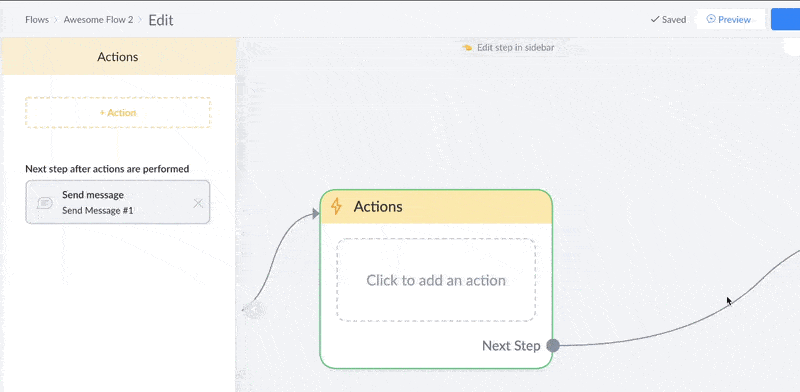Viewport: 800px width, 392px height.
Task: Click the Next Step label in node
Action: [x=511, y=346]
